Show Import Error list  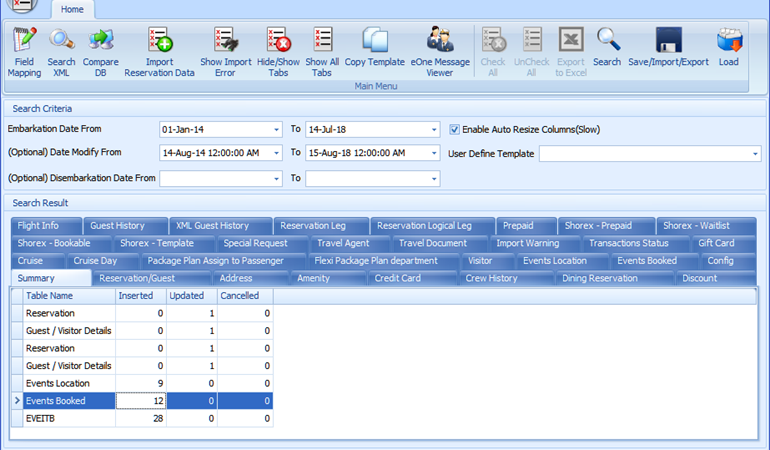coord(225,52)
